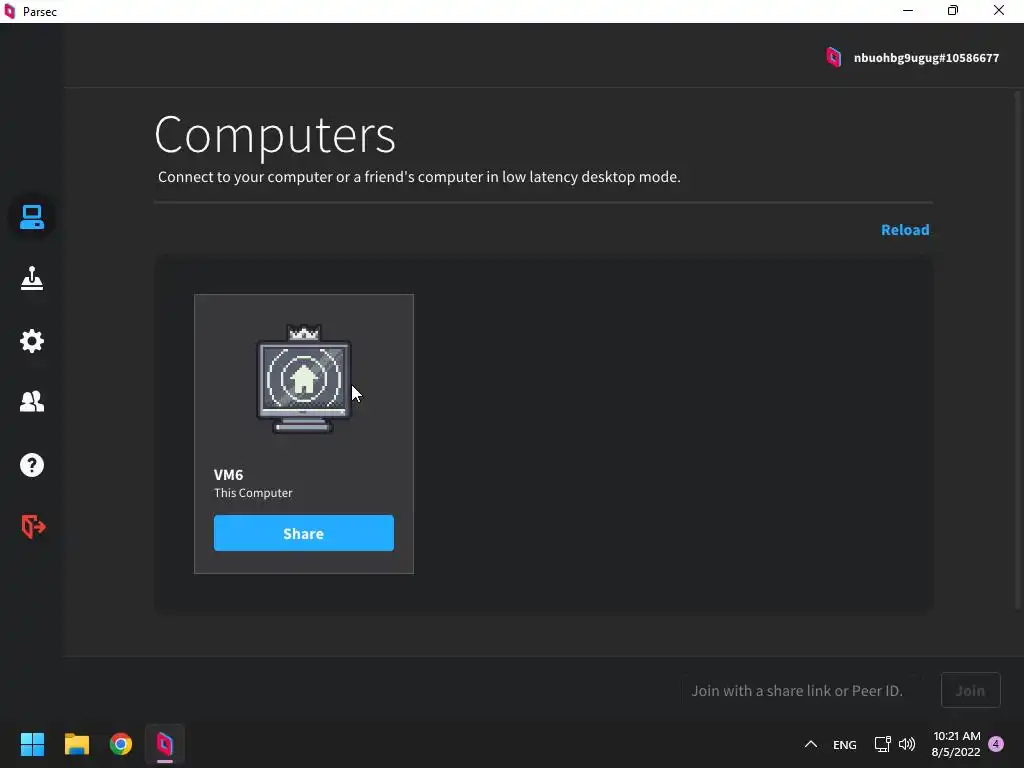The image size is (1024, 768).
Task: Select the VM6 computer name text
Action: point(229,475)
